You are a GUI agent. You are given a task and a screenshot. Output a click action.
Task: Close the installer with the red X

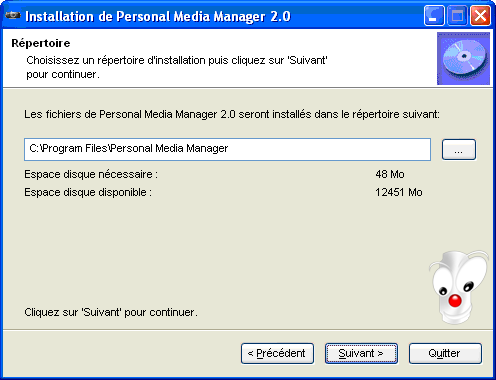pos(480,16)
